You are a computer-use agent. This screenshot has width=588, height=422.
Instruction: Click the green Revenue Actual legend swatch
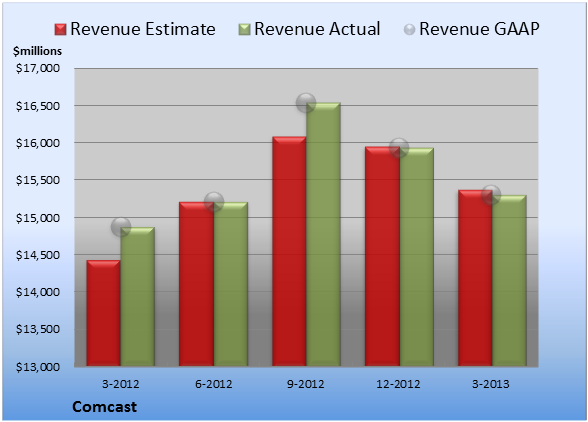244,29
